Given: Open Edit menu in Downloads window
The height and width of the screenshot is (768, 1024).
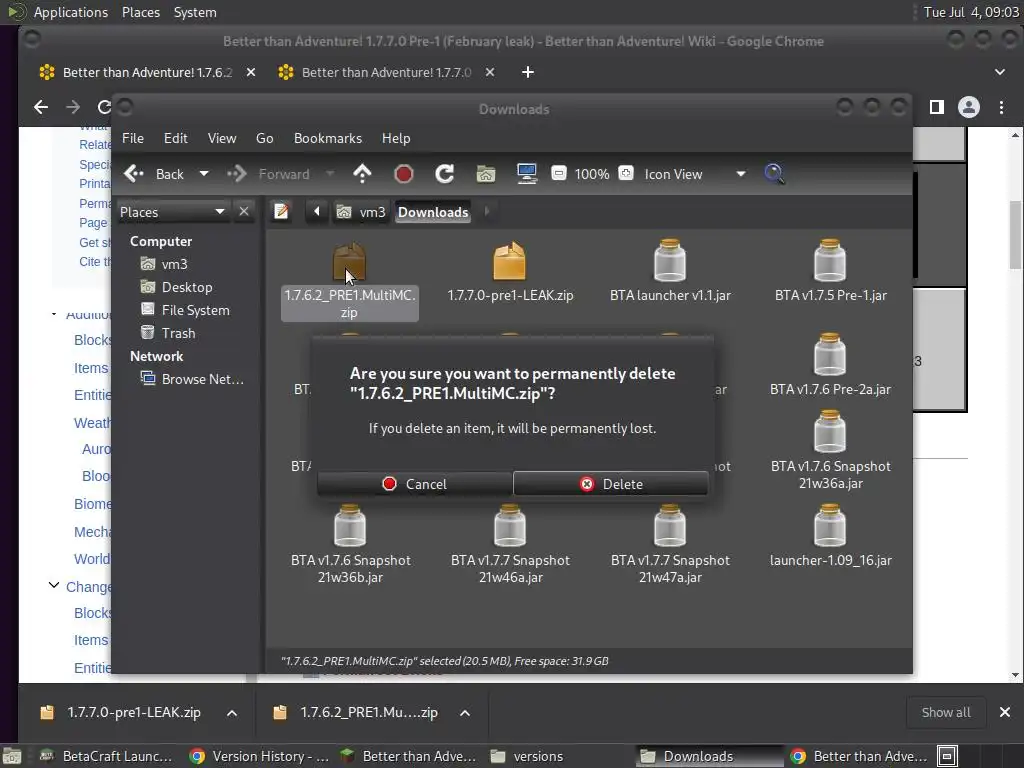Looking at the screenshot, I should pyautogui.click(x=175, y=138).
